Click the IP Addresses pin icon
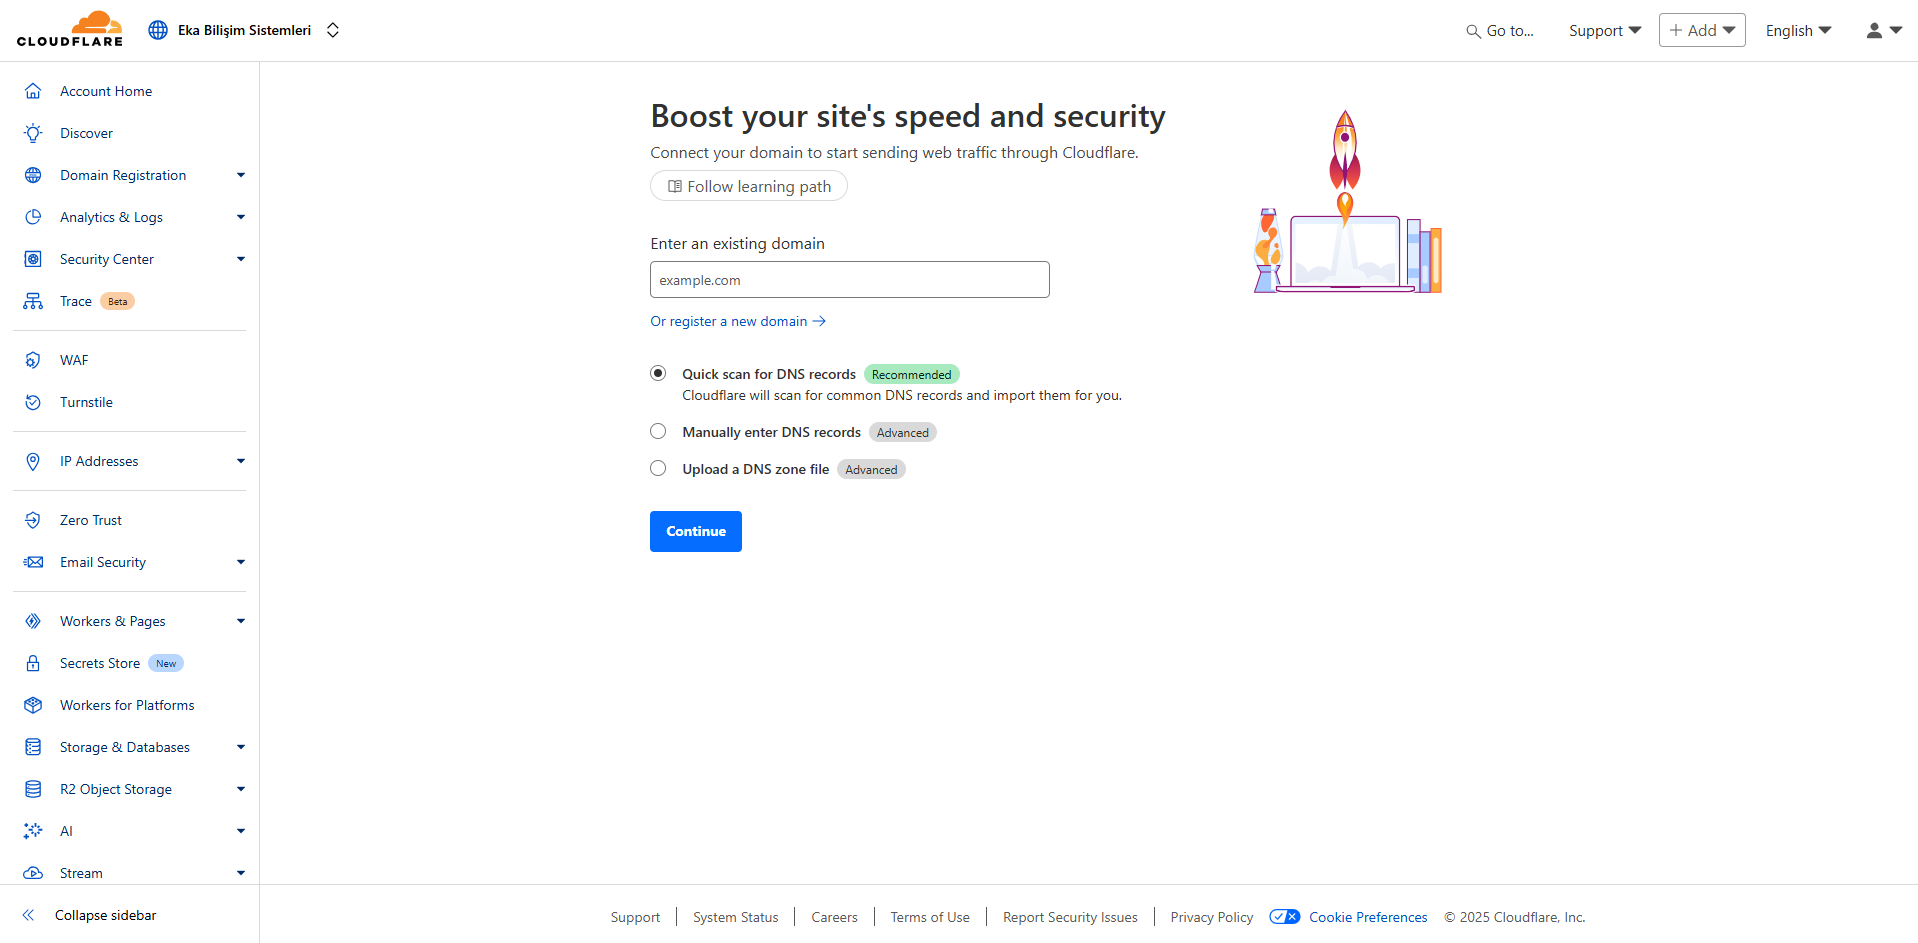This screenshot has height=943, width=1918. (33, 461)
